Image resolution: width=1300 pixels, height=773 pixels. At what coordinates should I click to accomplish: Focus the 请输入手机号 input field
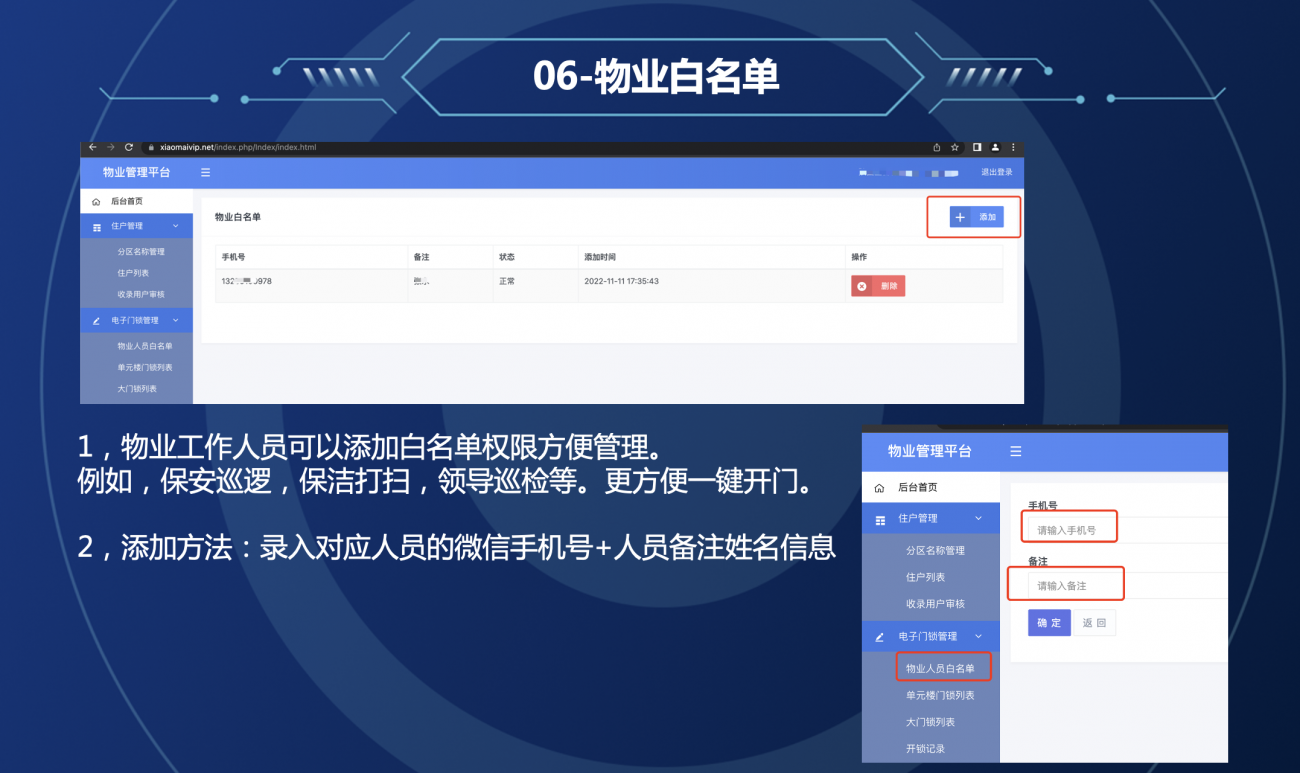[x=1127, y=530]
